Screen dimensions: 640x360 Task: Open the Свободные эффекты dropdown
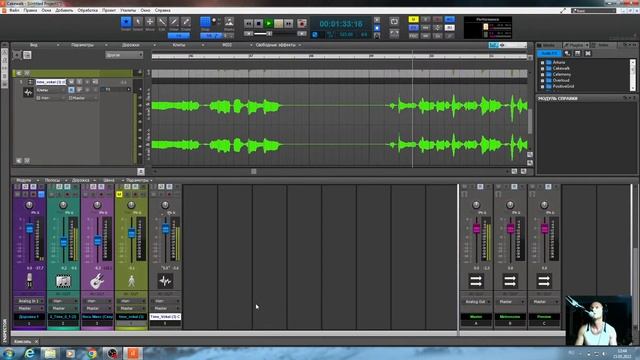pos(278,45)
